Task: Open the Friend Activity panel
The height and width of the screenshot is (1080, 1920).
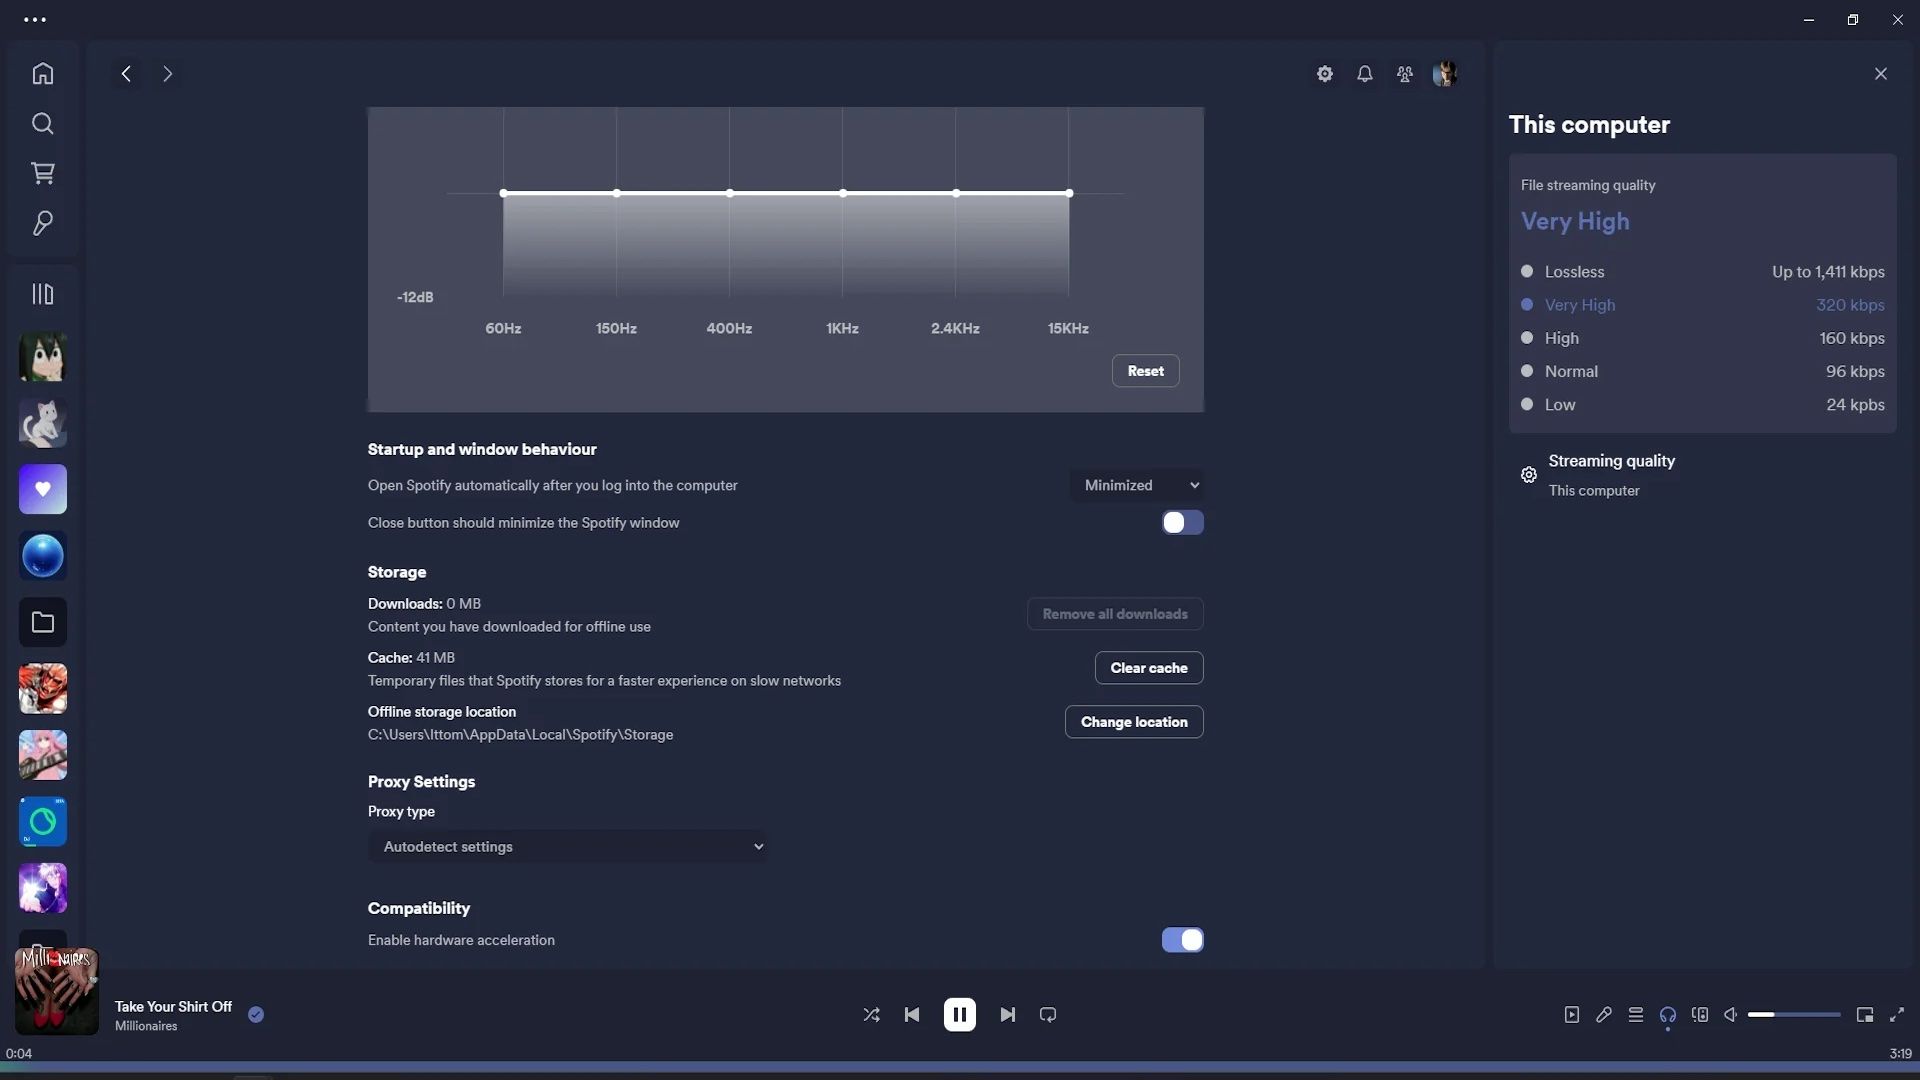Action: [1404, 73]
